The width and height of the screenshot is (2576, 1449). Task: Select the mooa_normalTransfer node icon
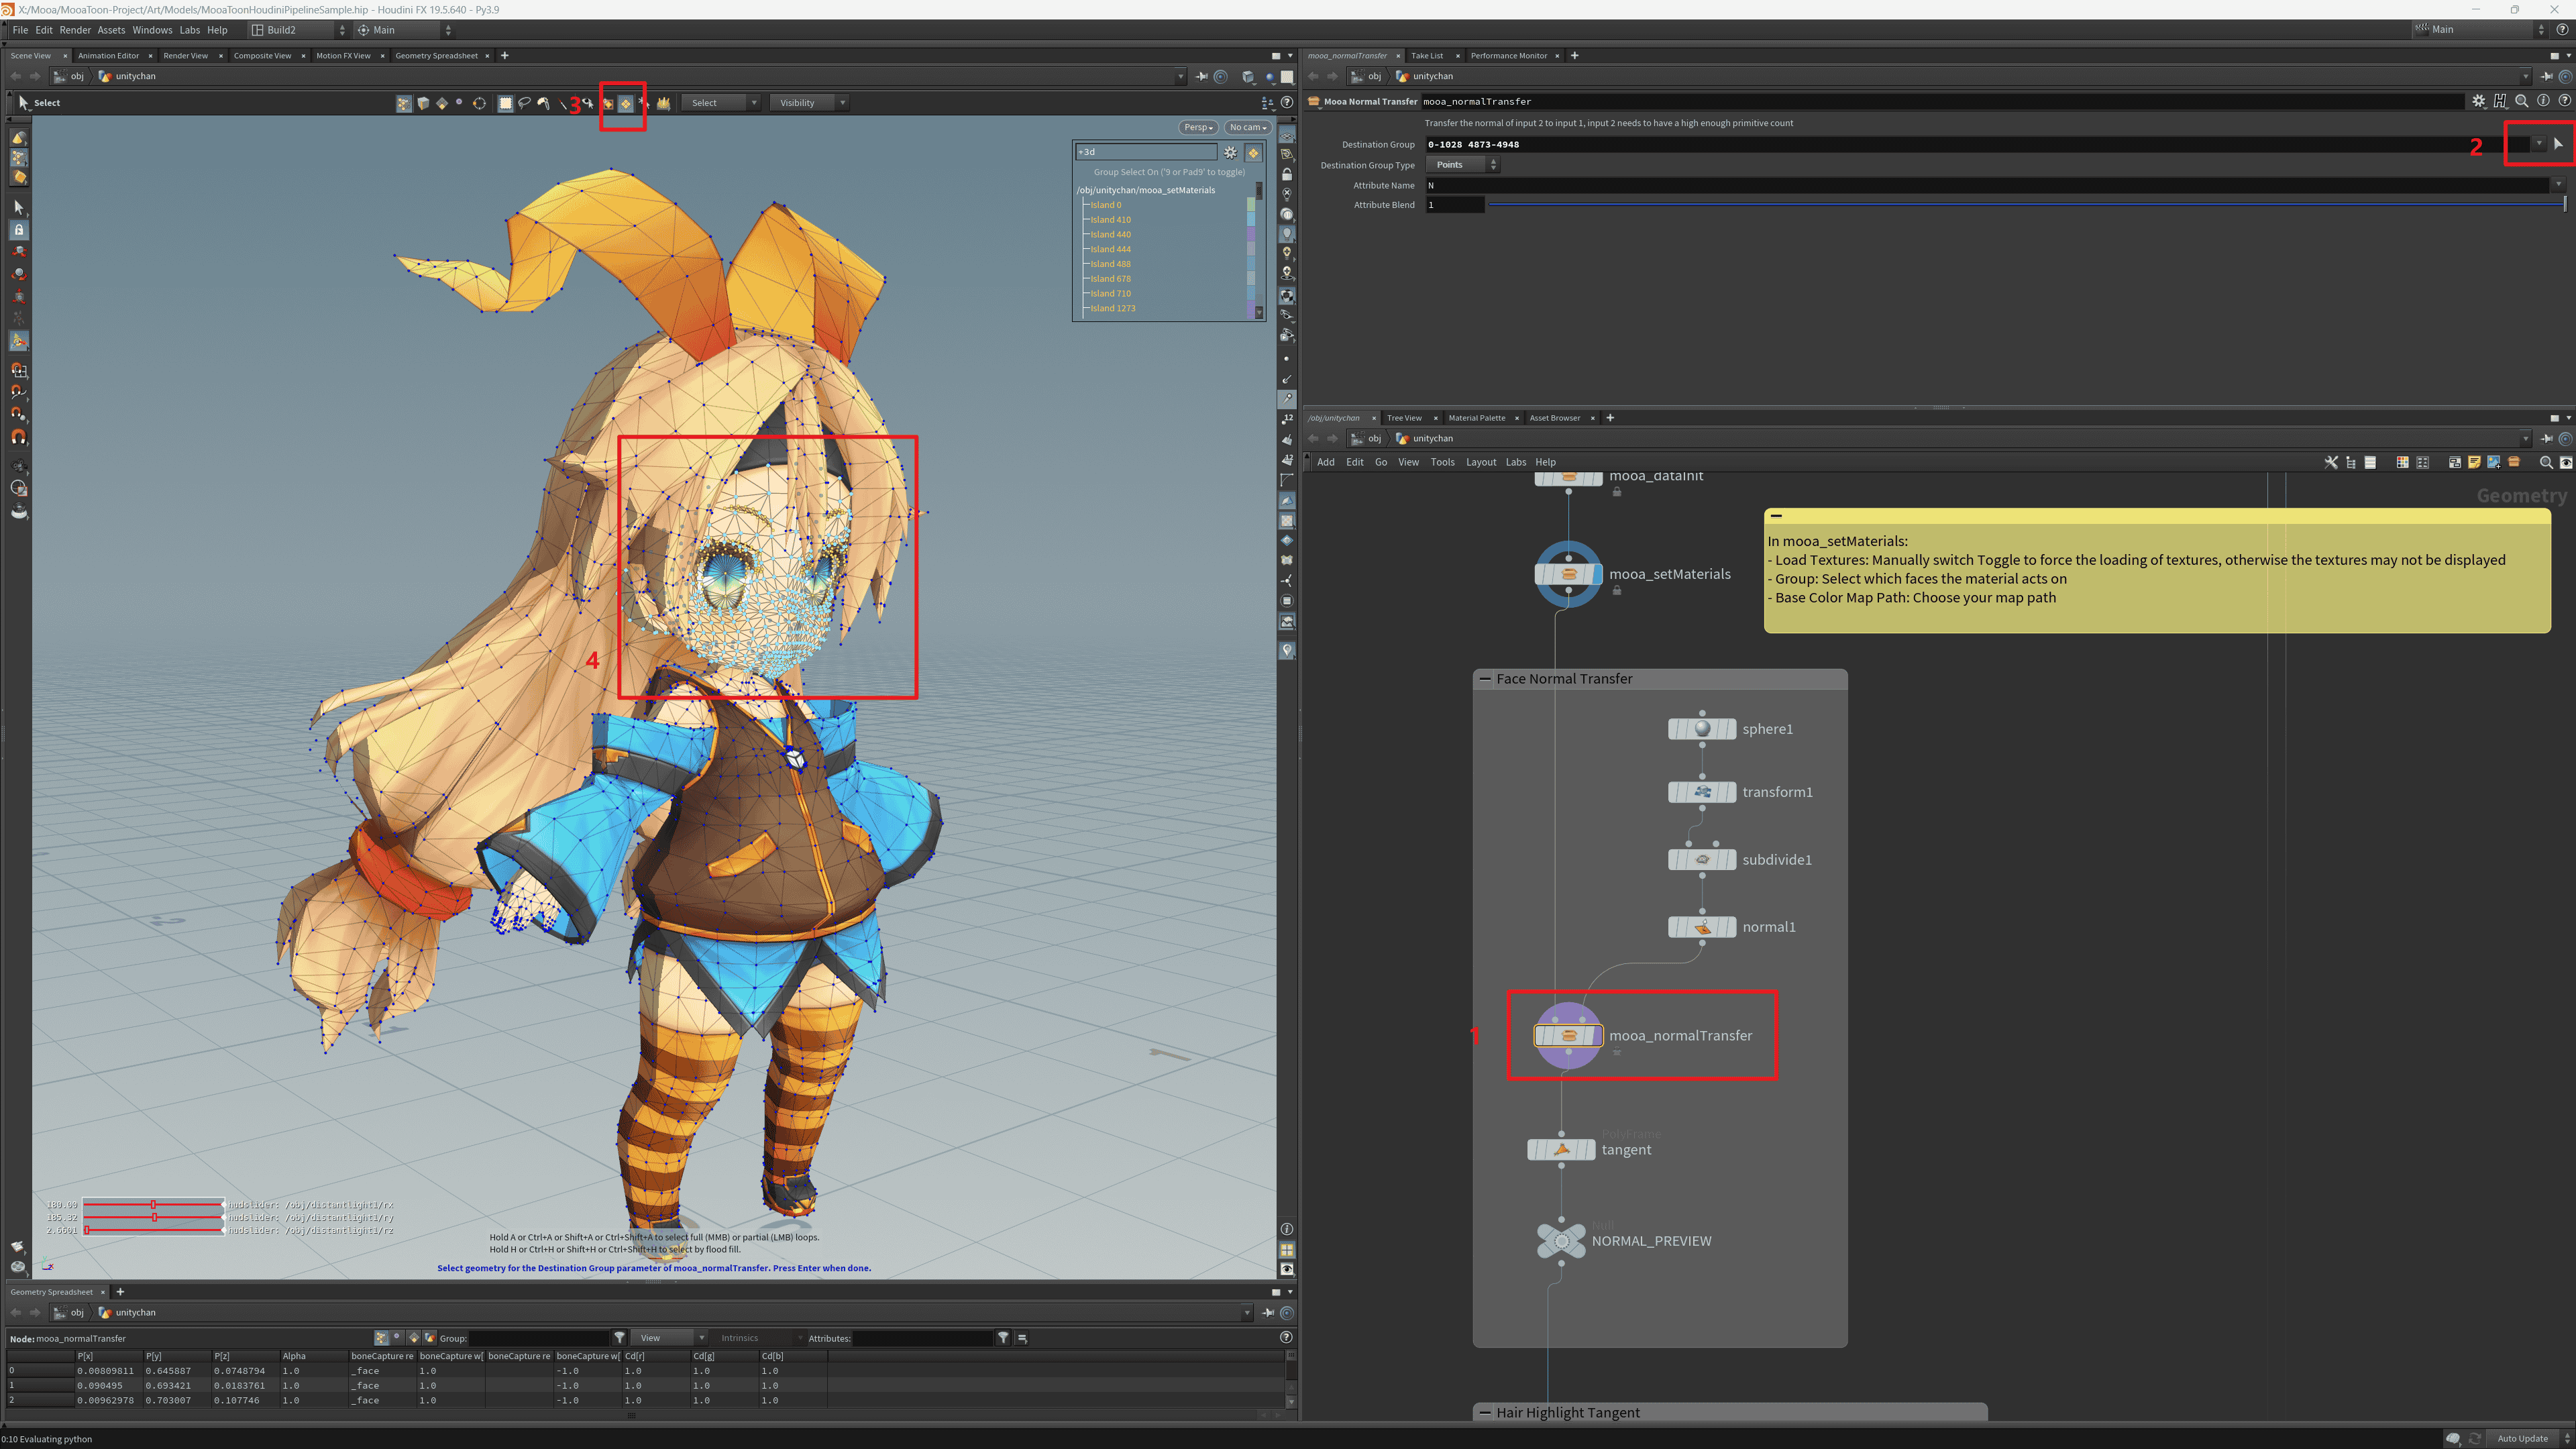1568,1035
